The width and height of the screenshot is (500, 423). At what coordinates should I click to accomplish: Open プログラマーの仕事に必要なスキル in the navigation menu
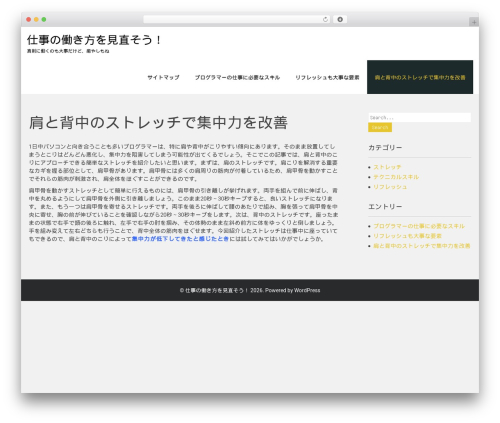[x=237, y=77]
